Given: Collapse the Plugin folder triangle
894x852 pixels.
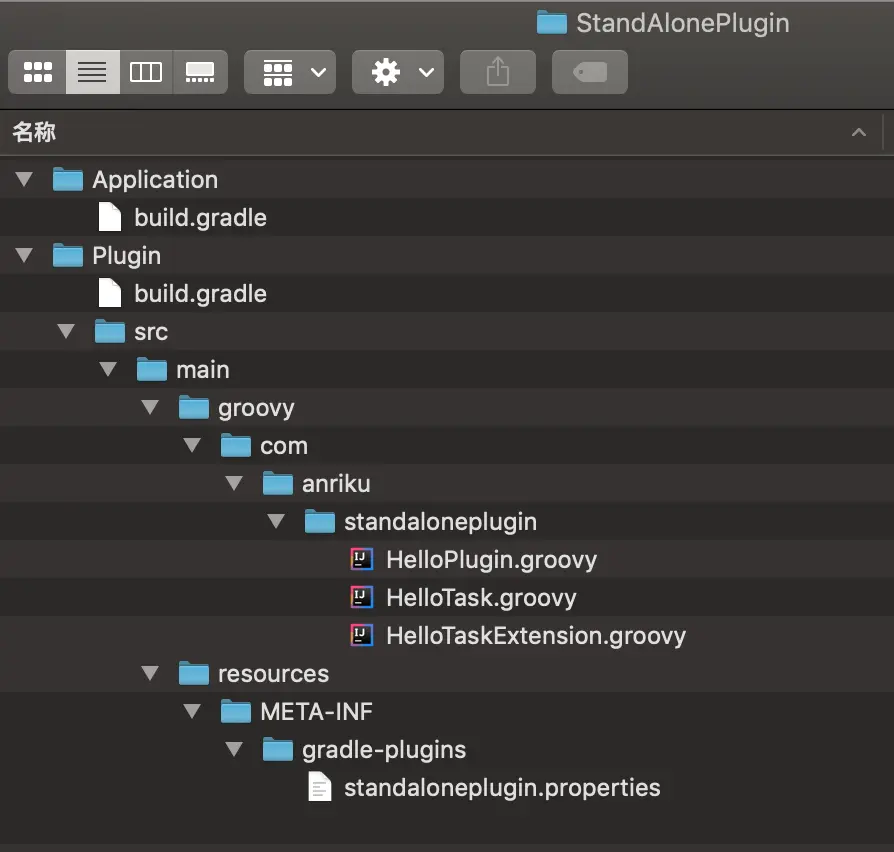Looking at the screenshot, I should tap(24, 255).
